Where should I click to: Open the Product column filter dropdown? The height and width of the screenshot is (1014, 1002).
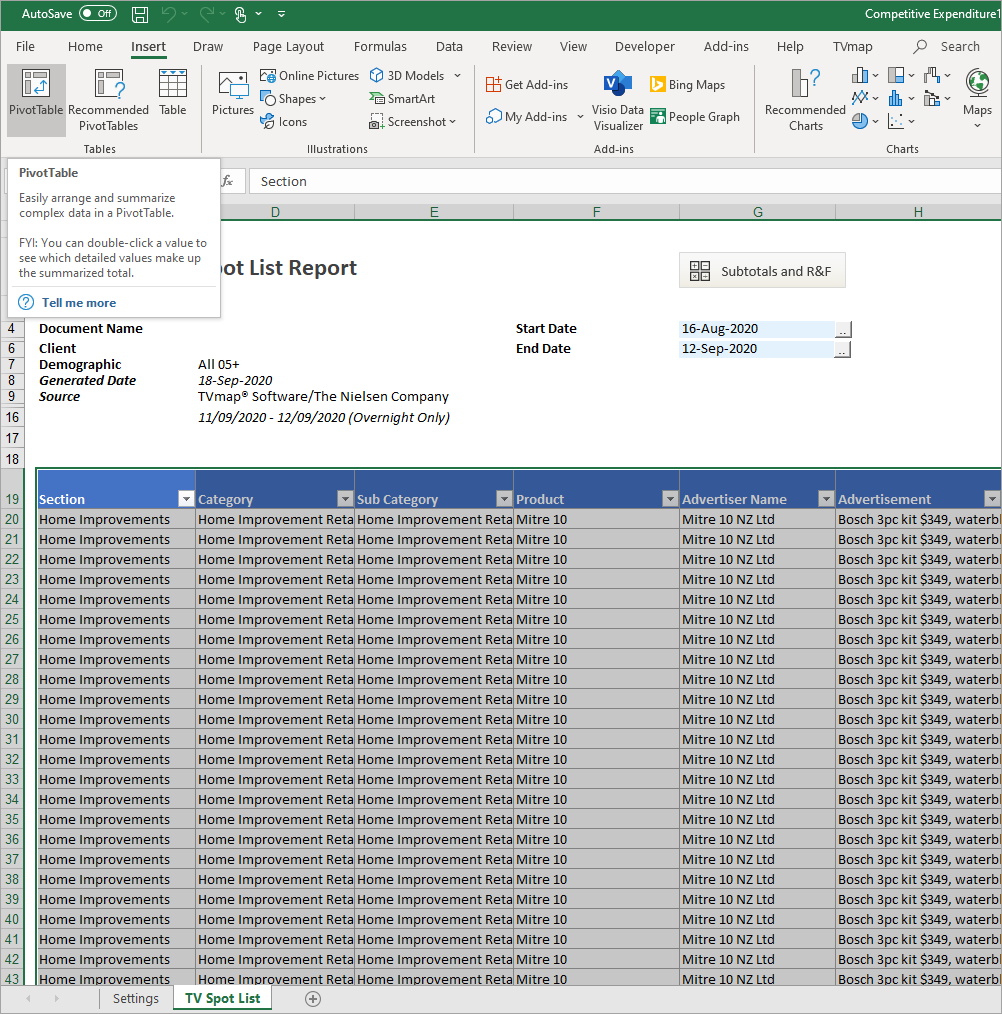coord(670,499)
